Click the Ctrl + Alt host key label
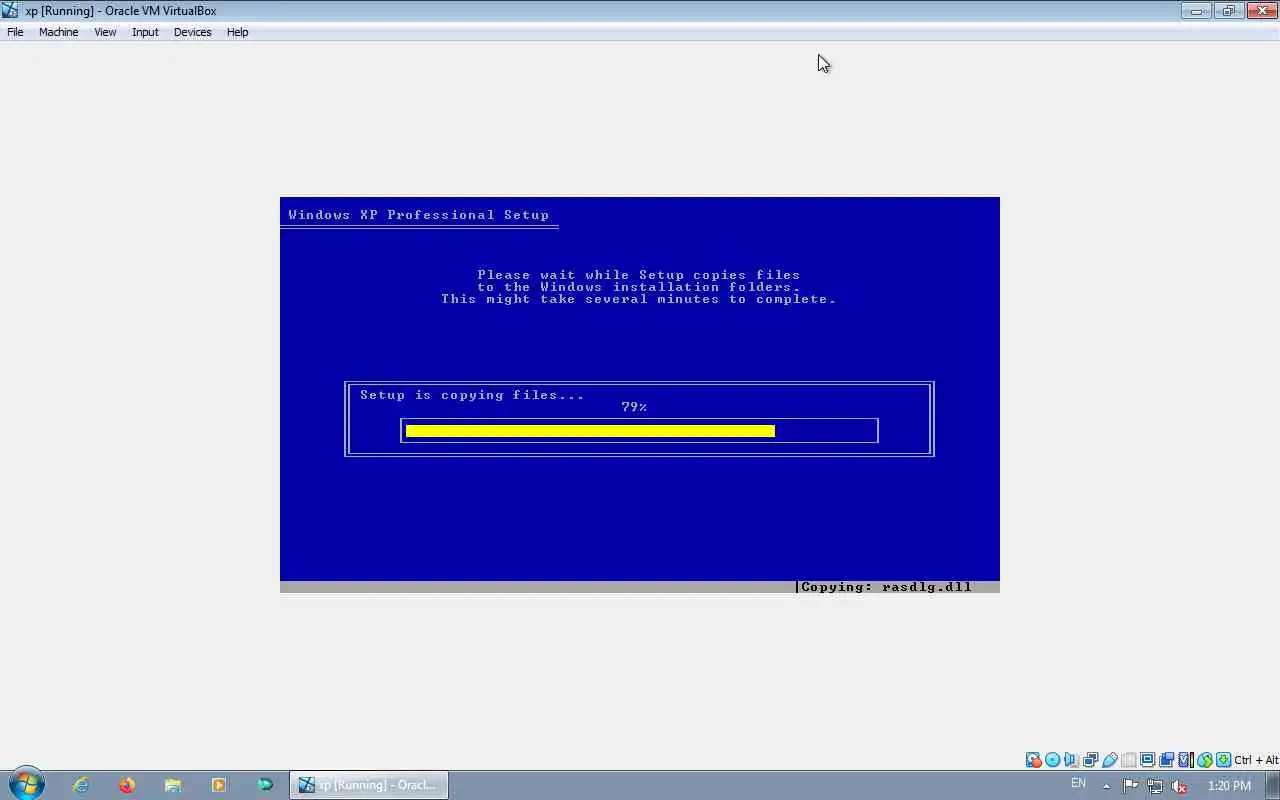Viewport: 1280px width, 800px height. tap(1257, 760)
